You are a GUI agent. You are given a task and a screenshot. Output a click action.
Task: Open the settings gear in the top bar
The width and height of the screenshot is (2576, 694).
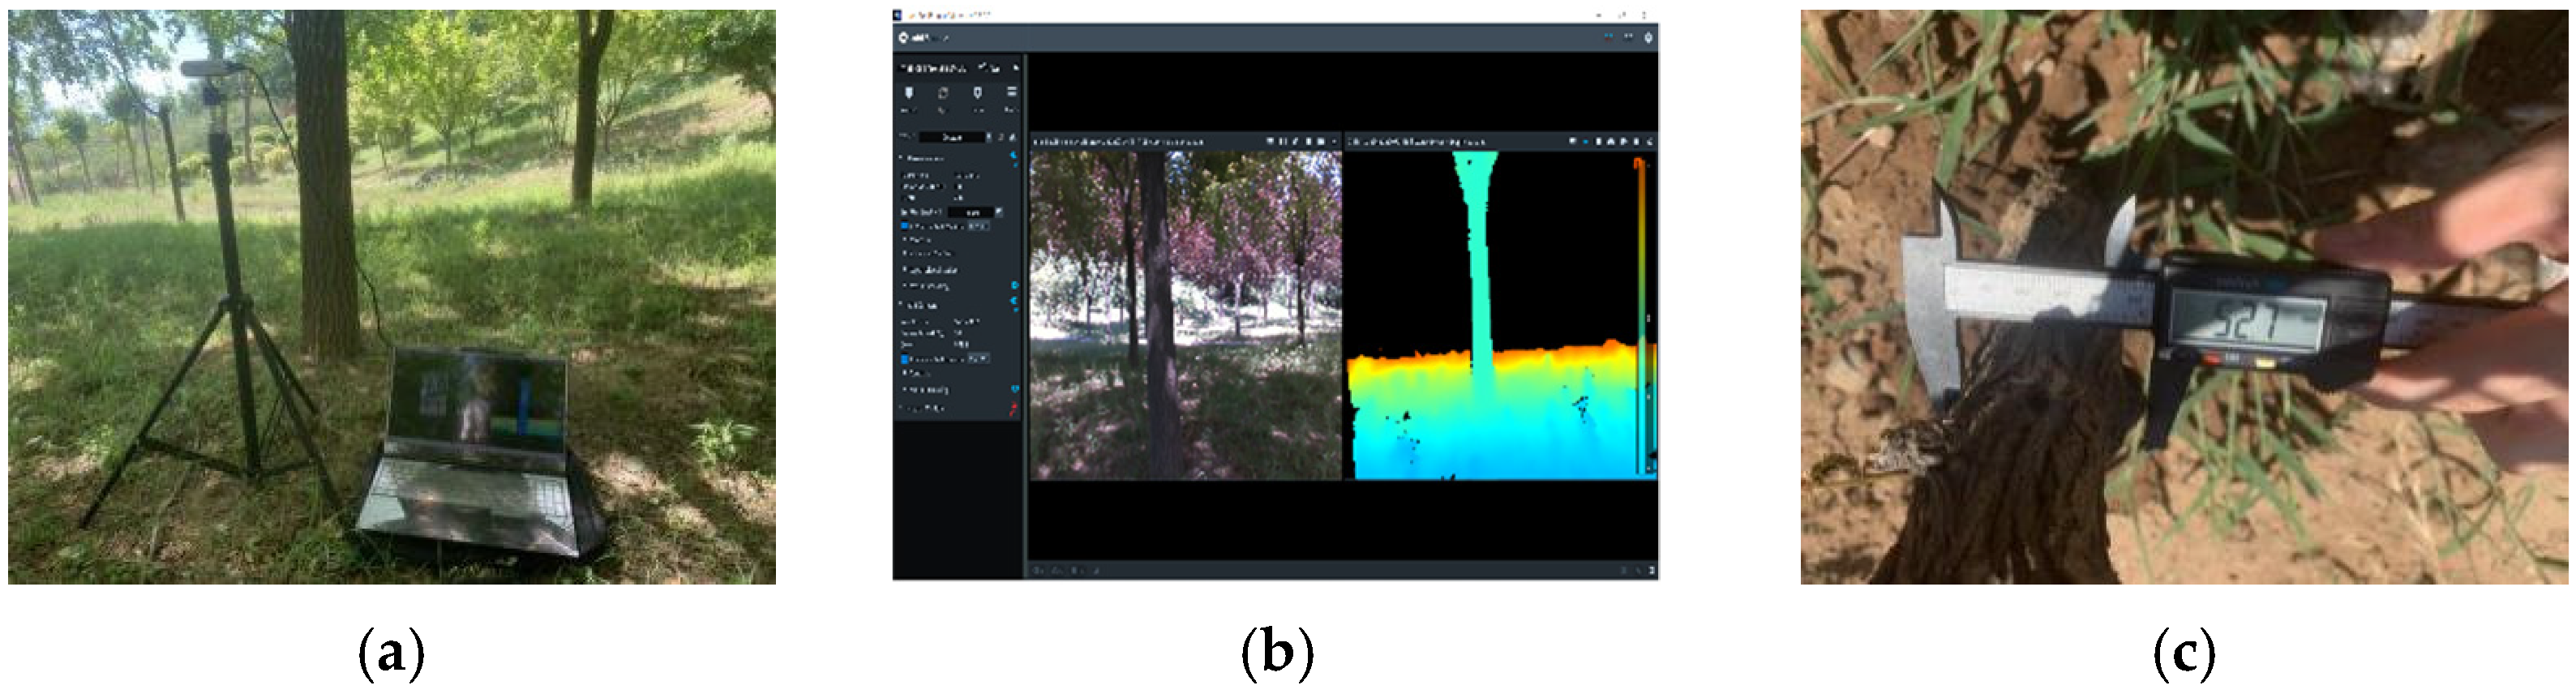(x=1648, y=37)
